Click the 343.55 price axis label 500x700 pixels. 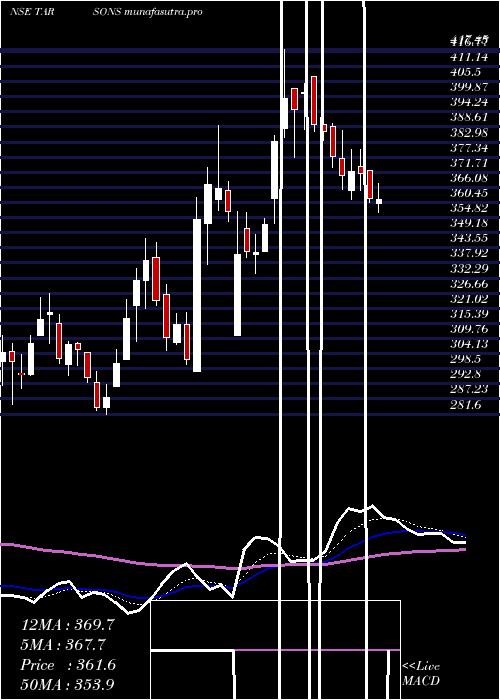click(469, 238)
